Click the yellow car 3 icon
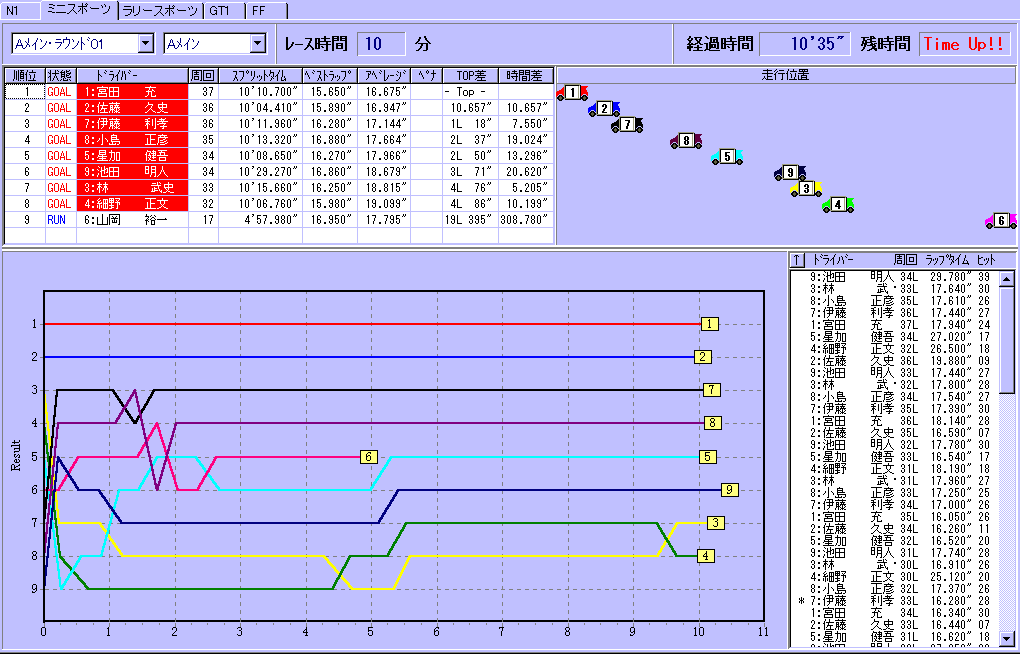1020x654 pixels. click(x=806, y=189)
